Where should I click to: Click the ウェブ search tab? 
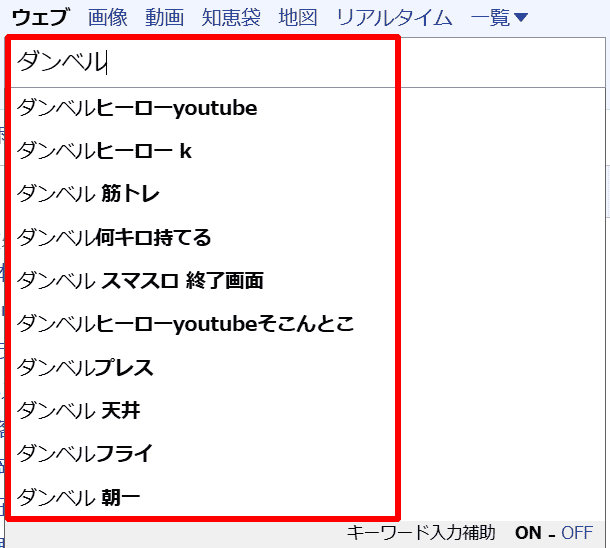coord(40,17)
